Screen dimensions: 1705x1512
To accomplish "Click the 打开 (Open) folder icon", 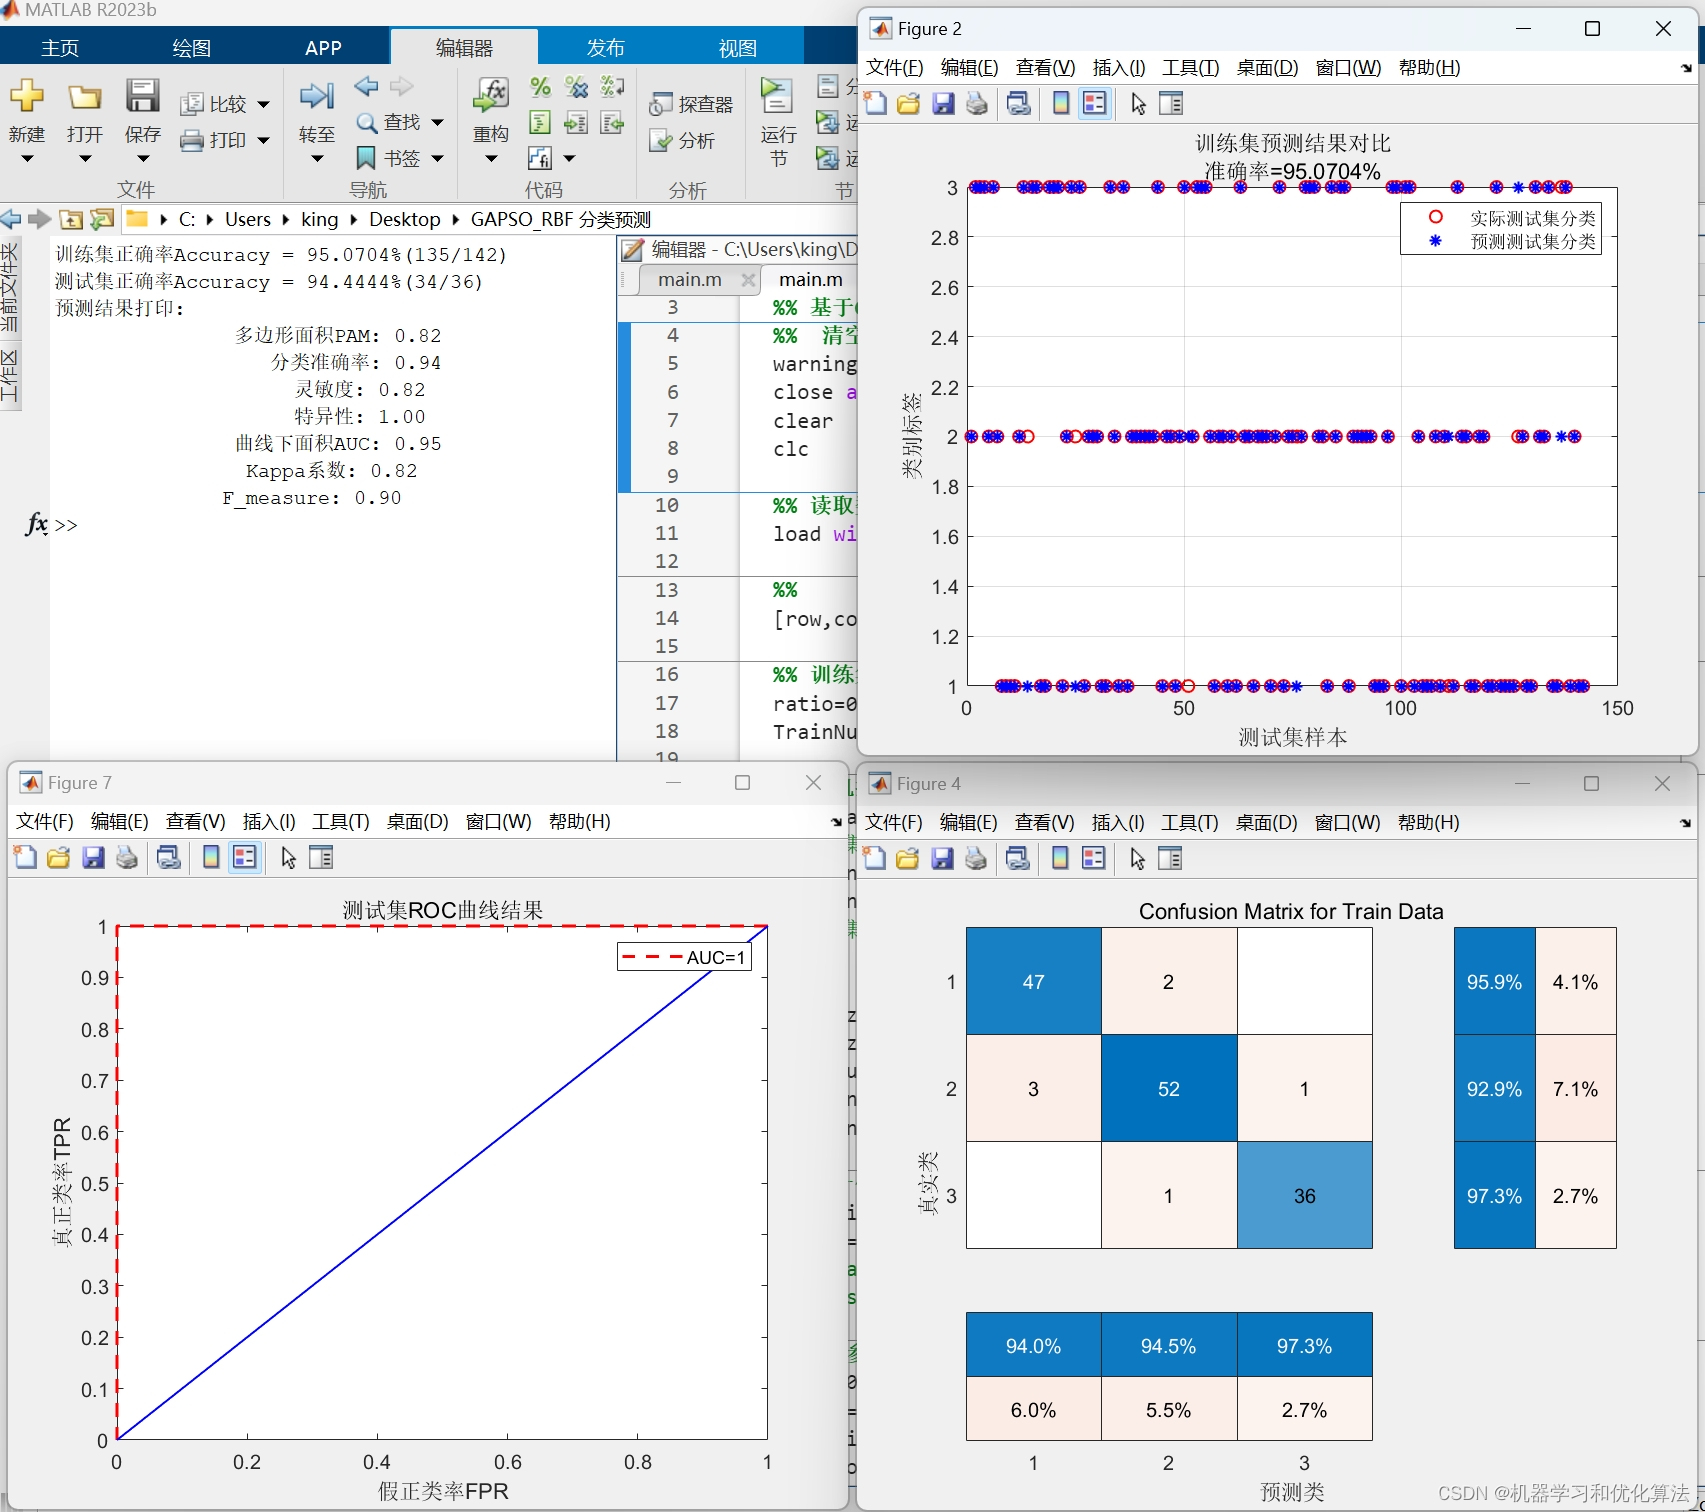I will [x=85, y=97].
